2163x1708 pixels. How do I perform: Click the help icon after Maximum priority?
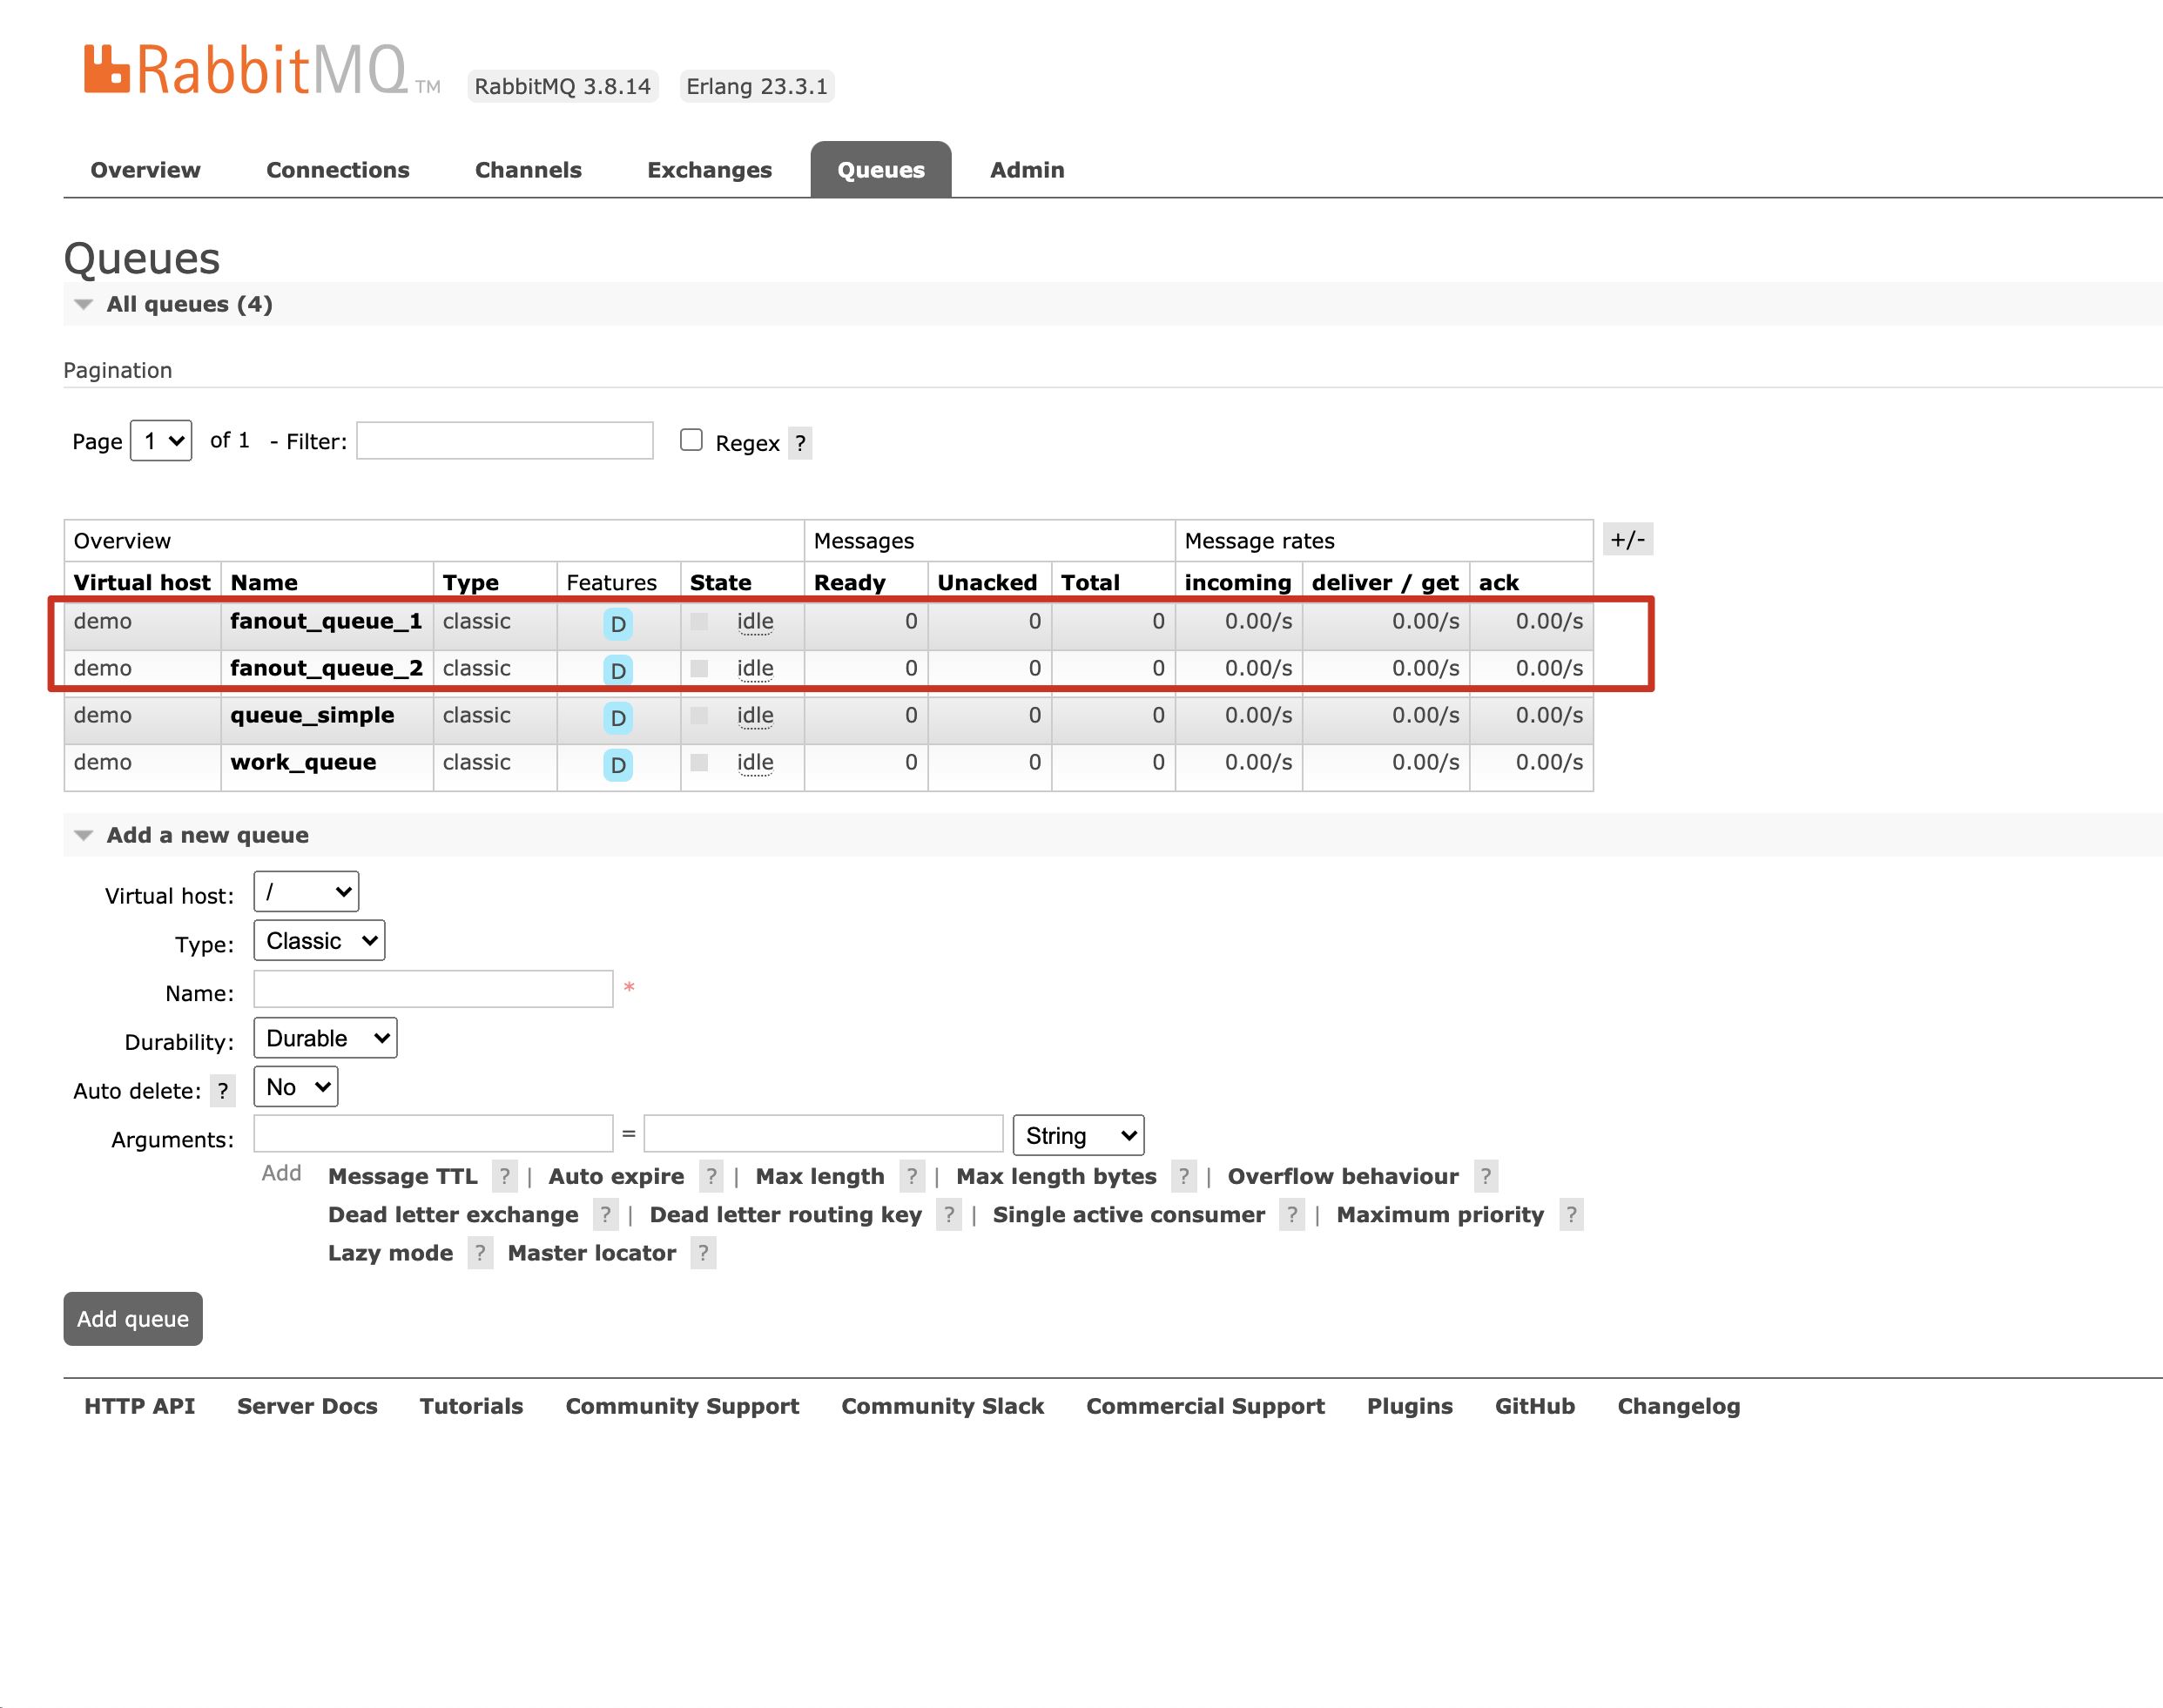point(1571,1215)
